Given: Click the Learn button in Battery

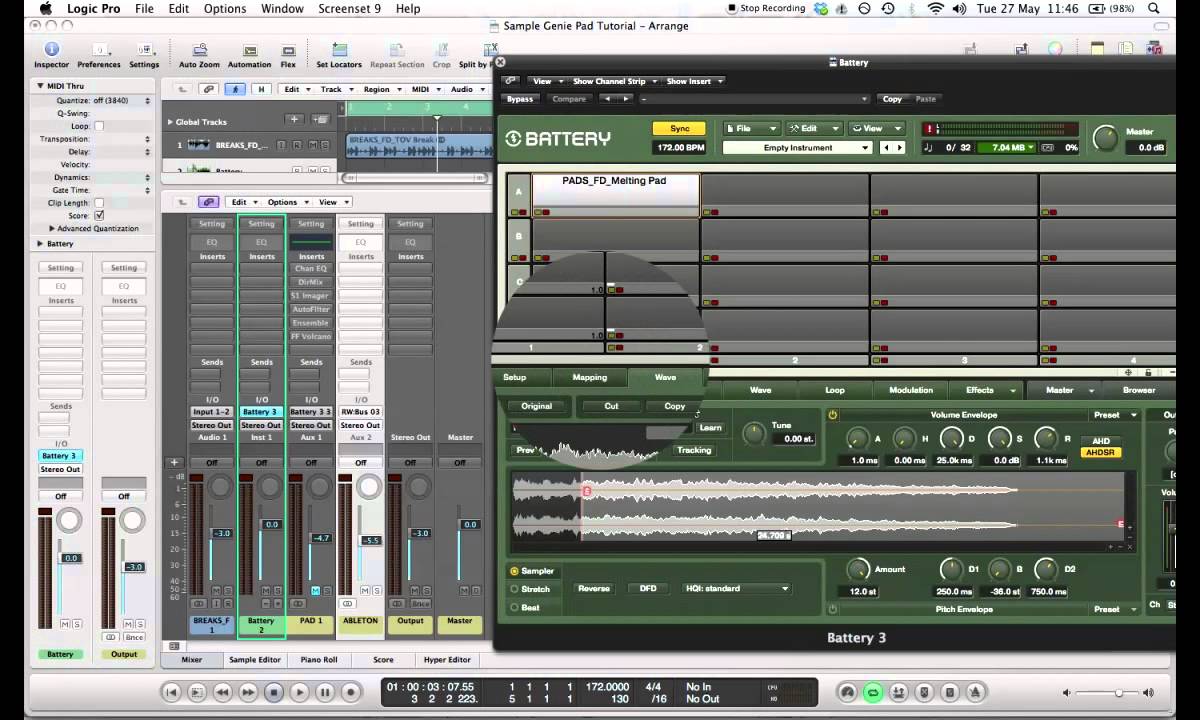Looking at the screenshot, I should pos(710,427).
